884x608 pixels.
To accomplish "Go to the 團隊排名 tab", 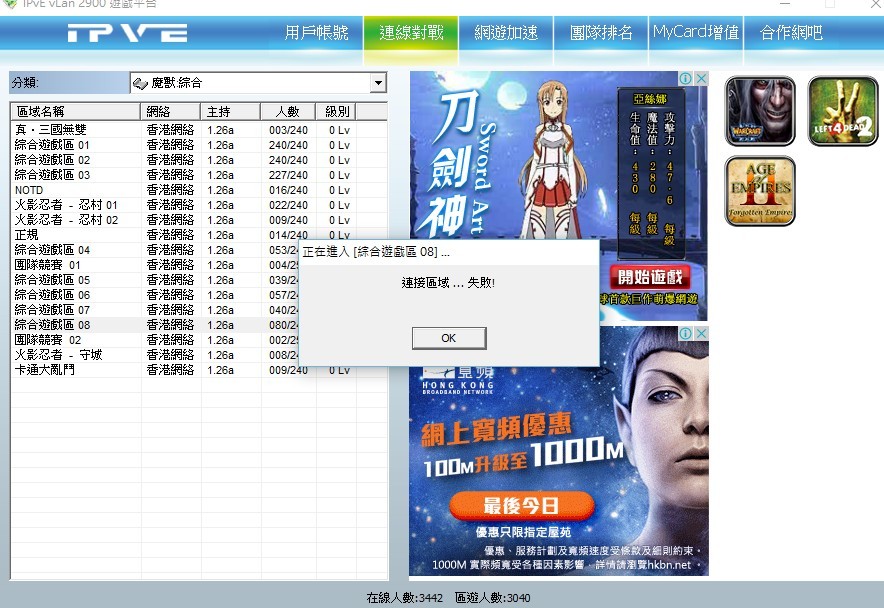I will coord(601,33).
